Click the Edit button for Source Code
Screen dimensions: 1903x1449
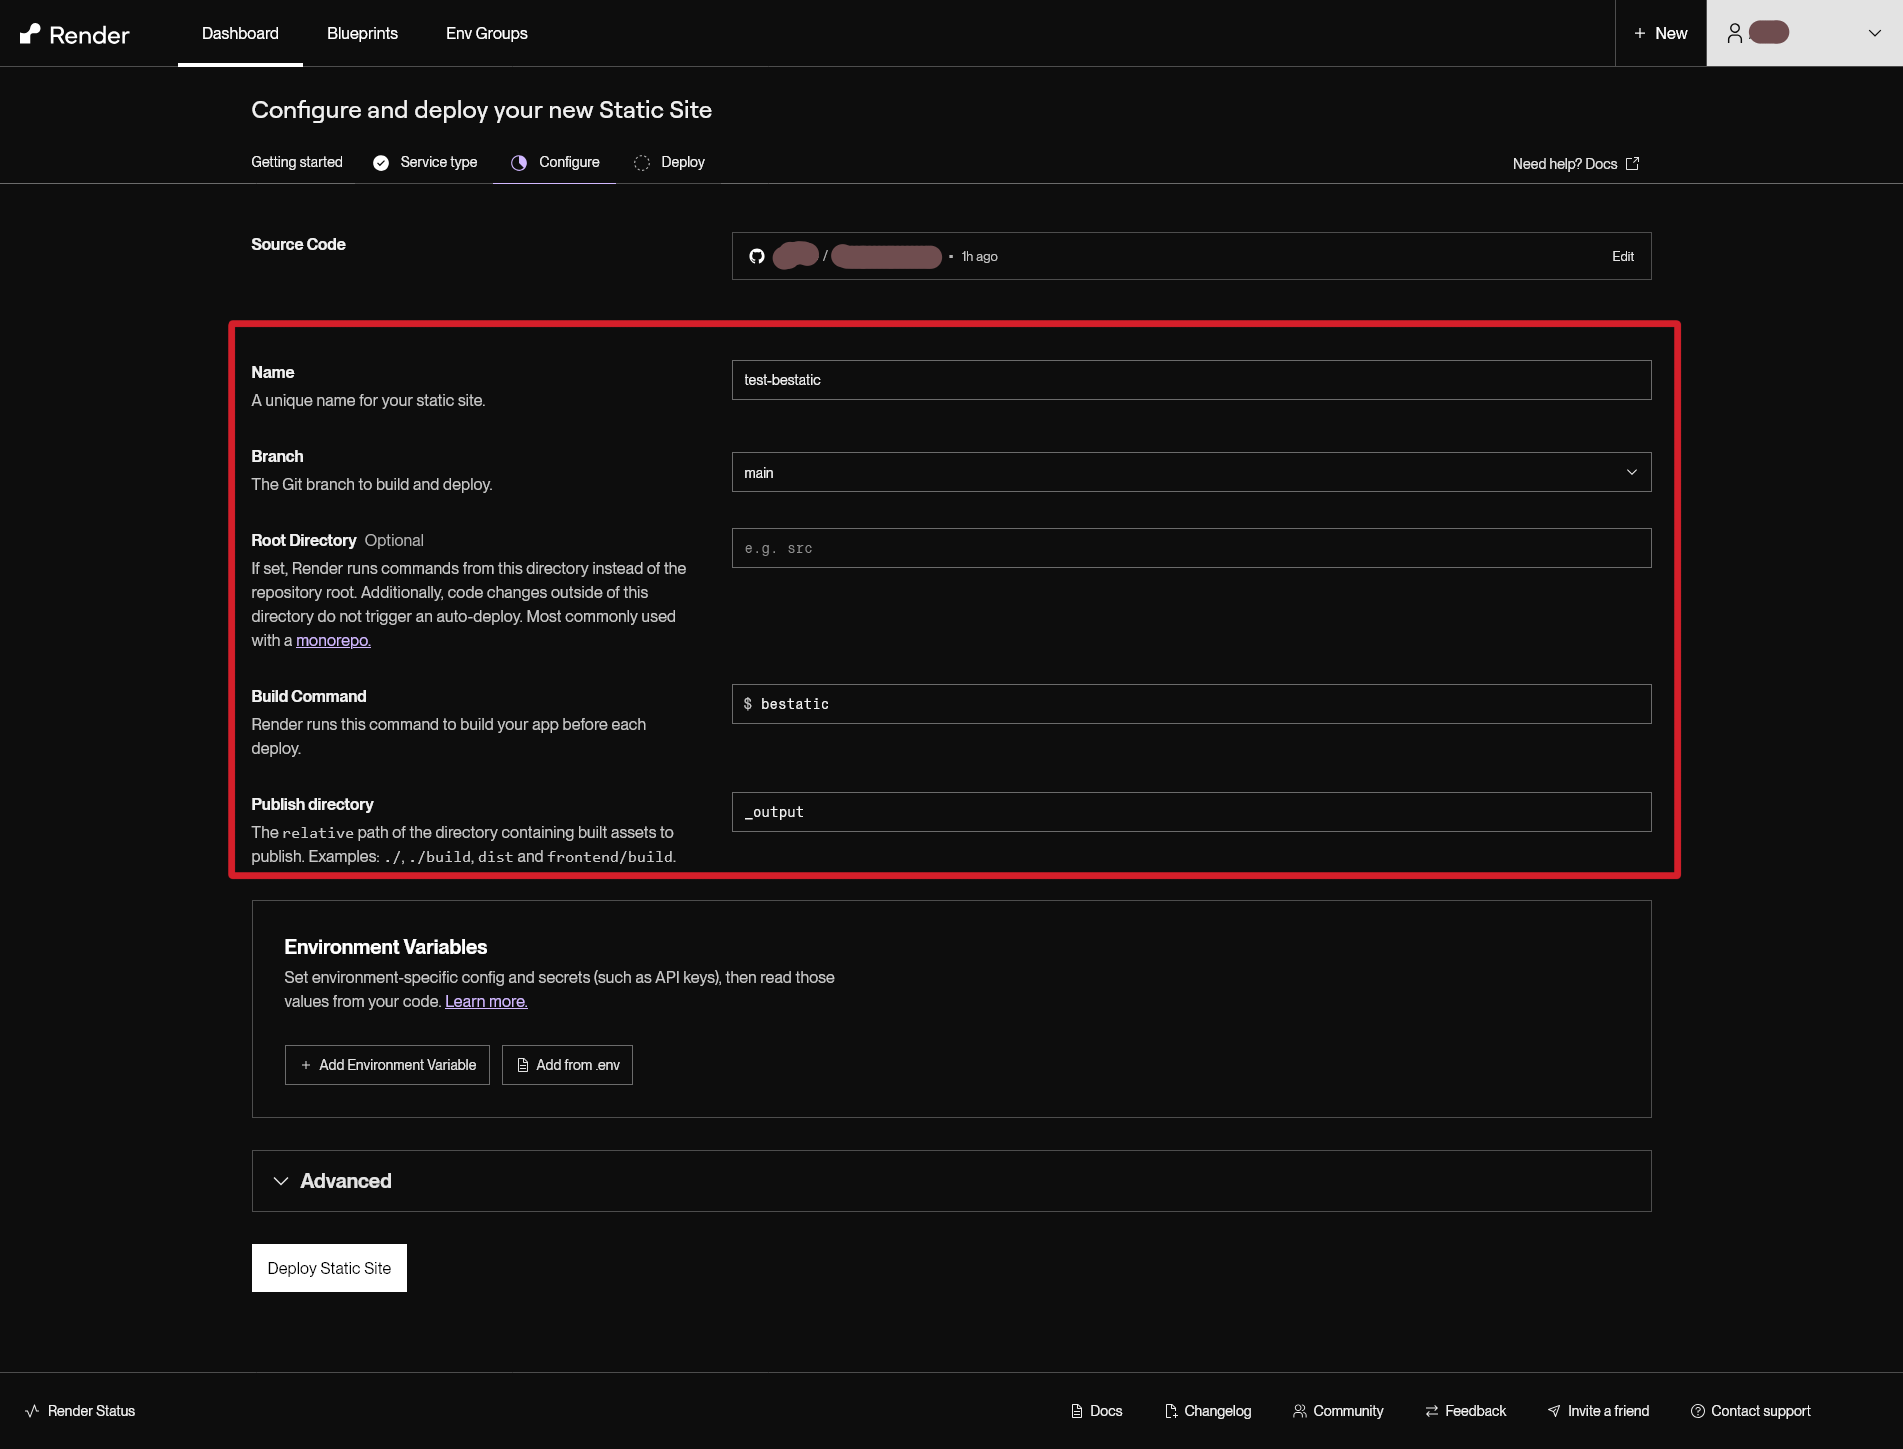tap(1622, 256)
